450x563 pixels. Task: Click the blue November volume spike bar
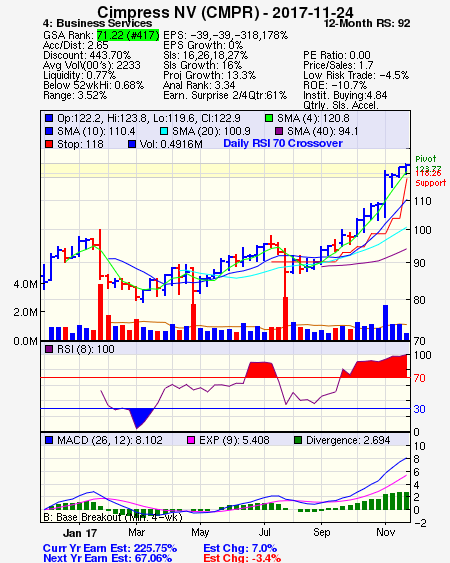pos(385,322)
